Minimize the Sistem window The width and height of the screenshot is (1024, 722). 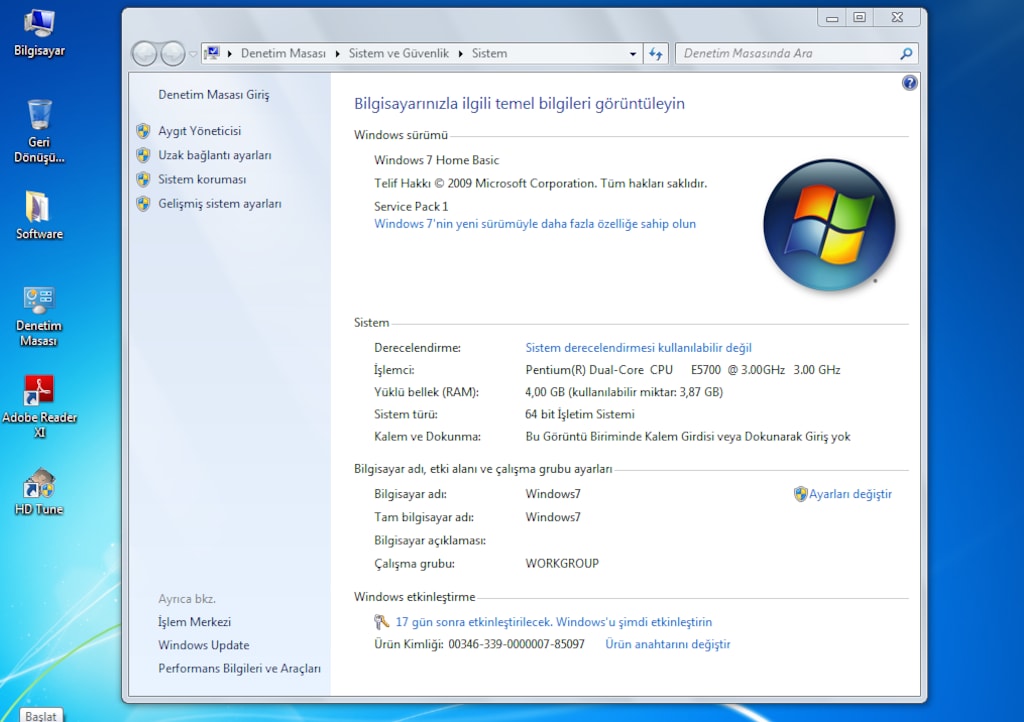831,18
